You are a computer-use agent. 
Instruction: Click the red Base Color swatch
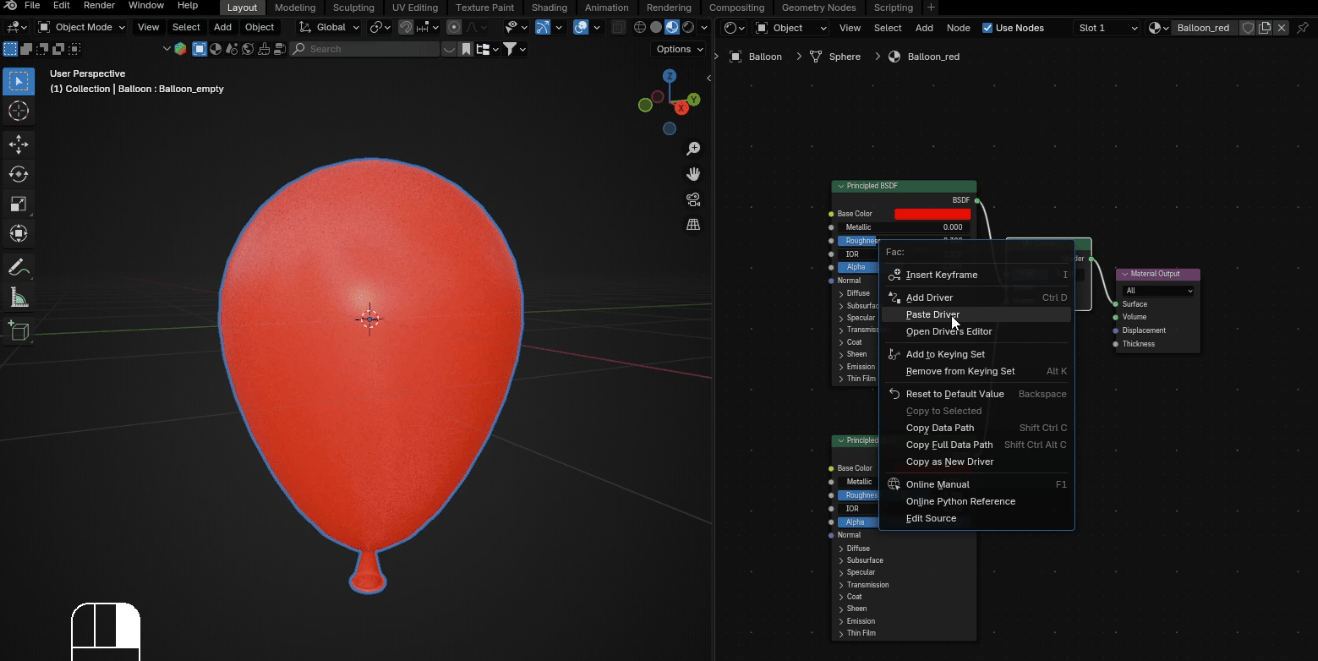coord(932,214)
